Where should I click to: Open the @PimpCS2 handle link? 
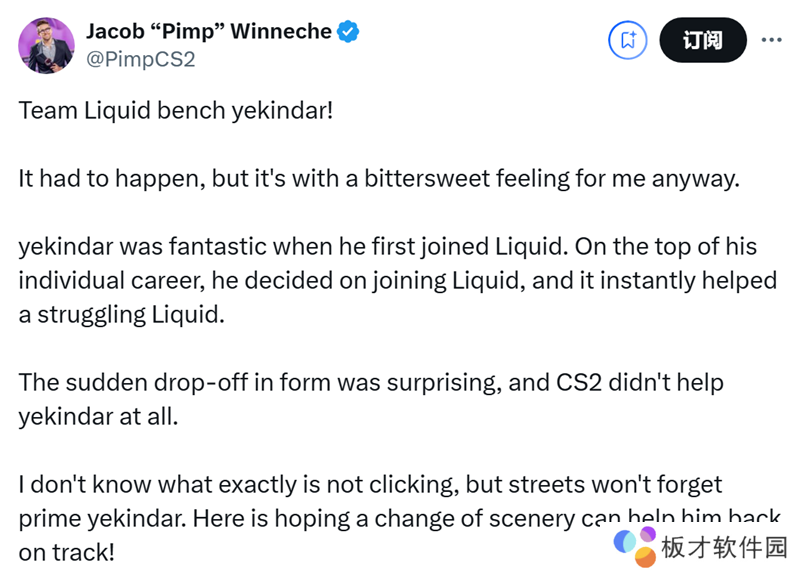click(140, 59)
